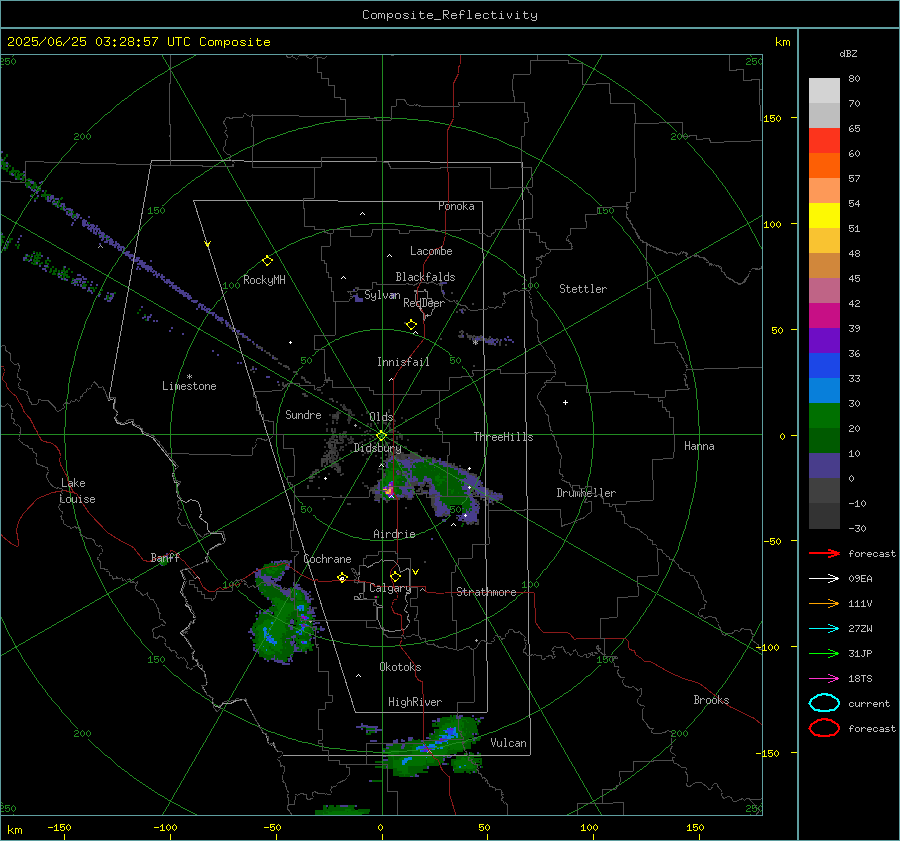The height and width of the screenshot is (841, 900).
Task: Click the cyan current ellipse legend icon
Action: point(824,703)
